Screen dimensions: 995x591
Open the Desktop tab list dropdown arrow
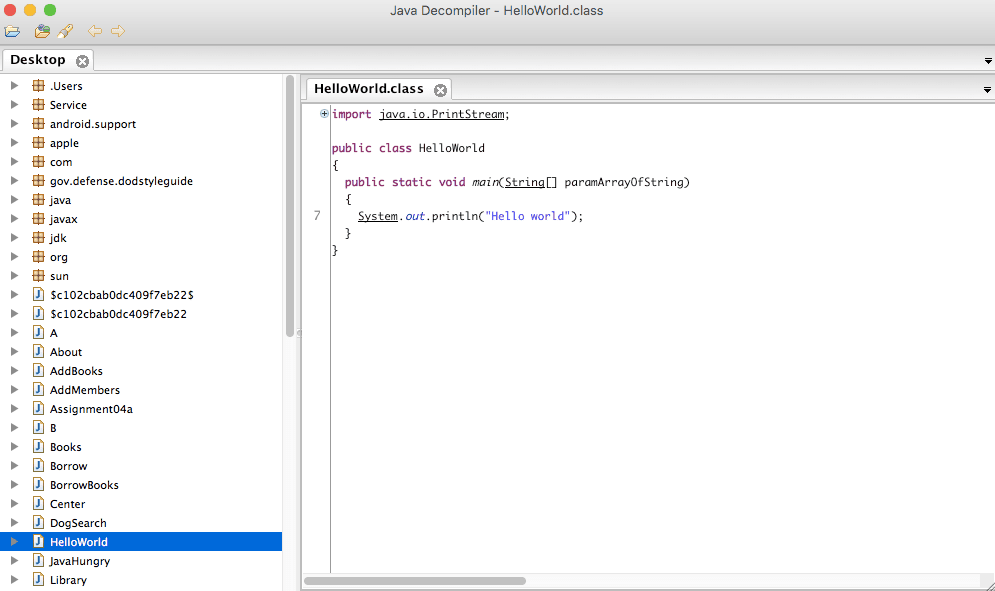click(988, 61)
